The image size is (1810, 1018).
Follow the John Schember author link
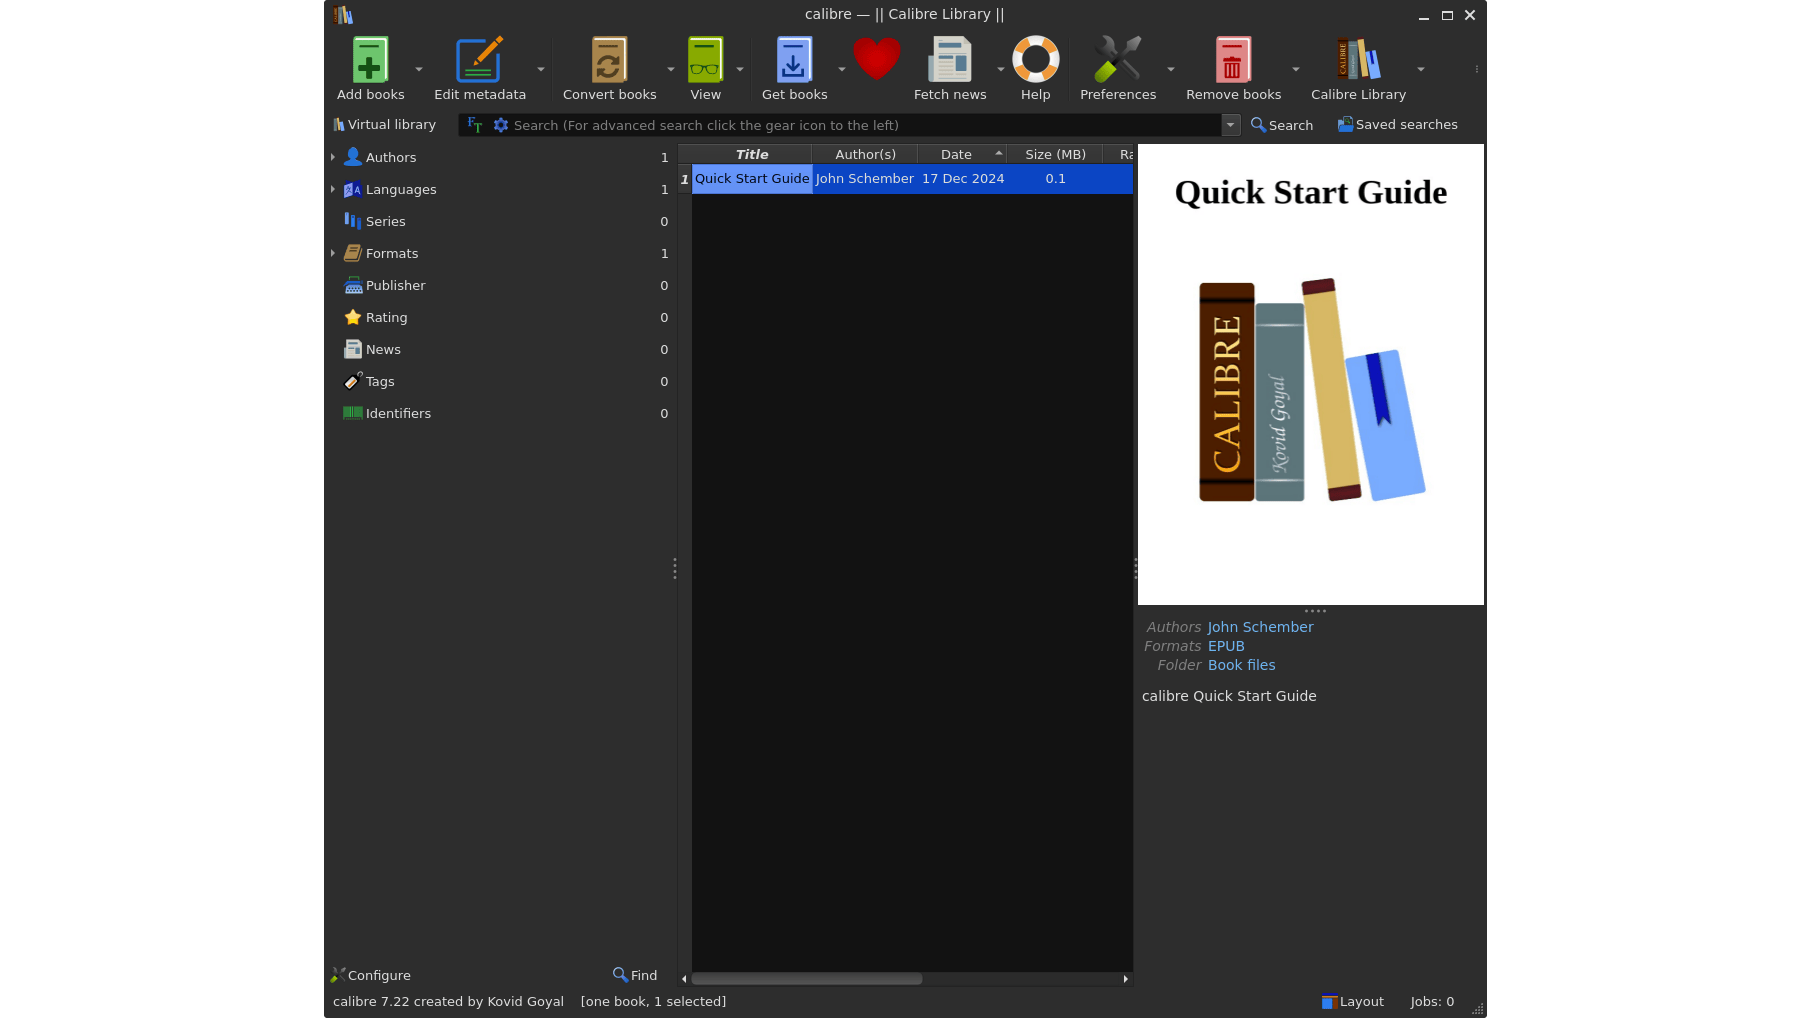point(1260,627)
